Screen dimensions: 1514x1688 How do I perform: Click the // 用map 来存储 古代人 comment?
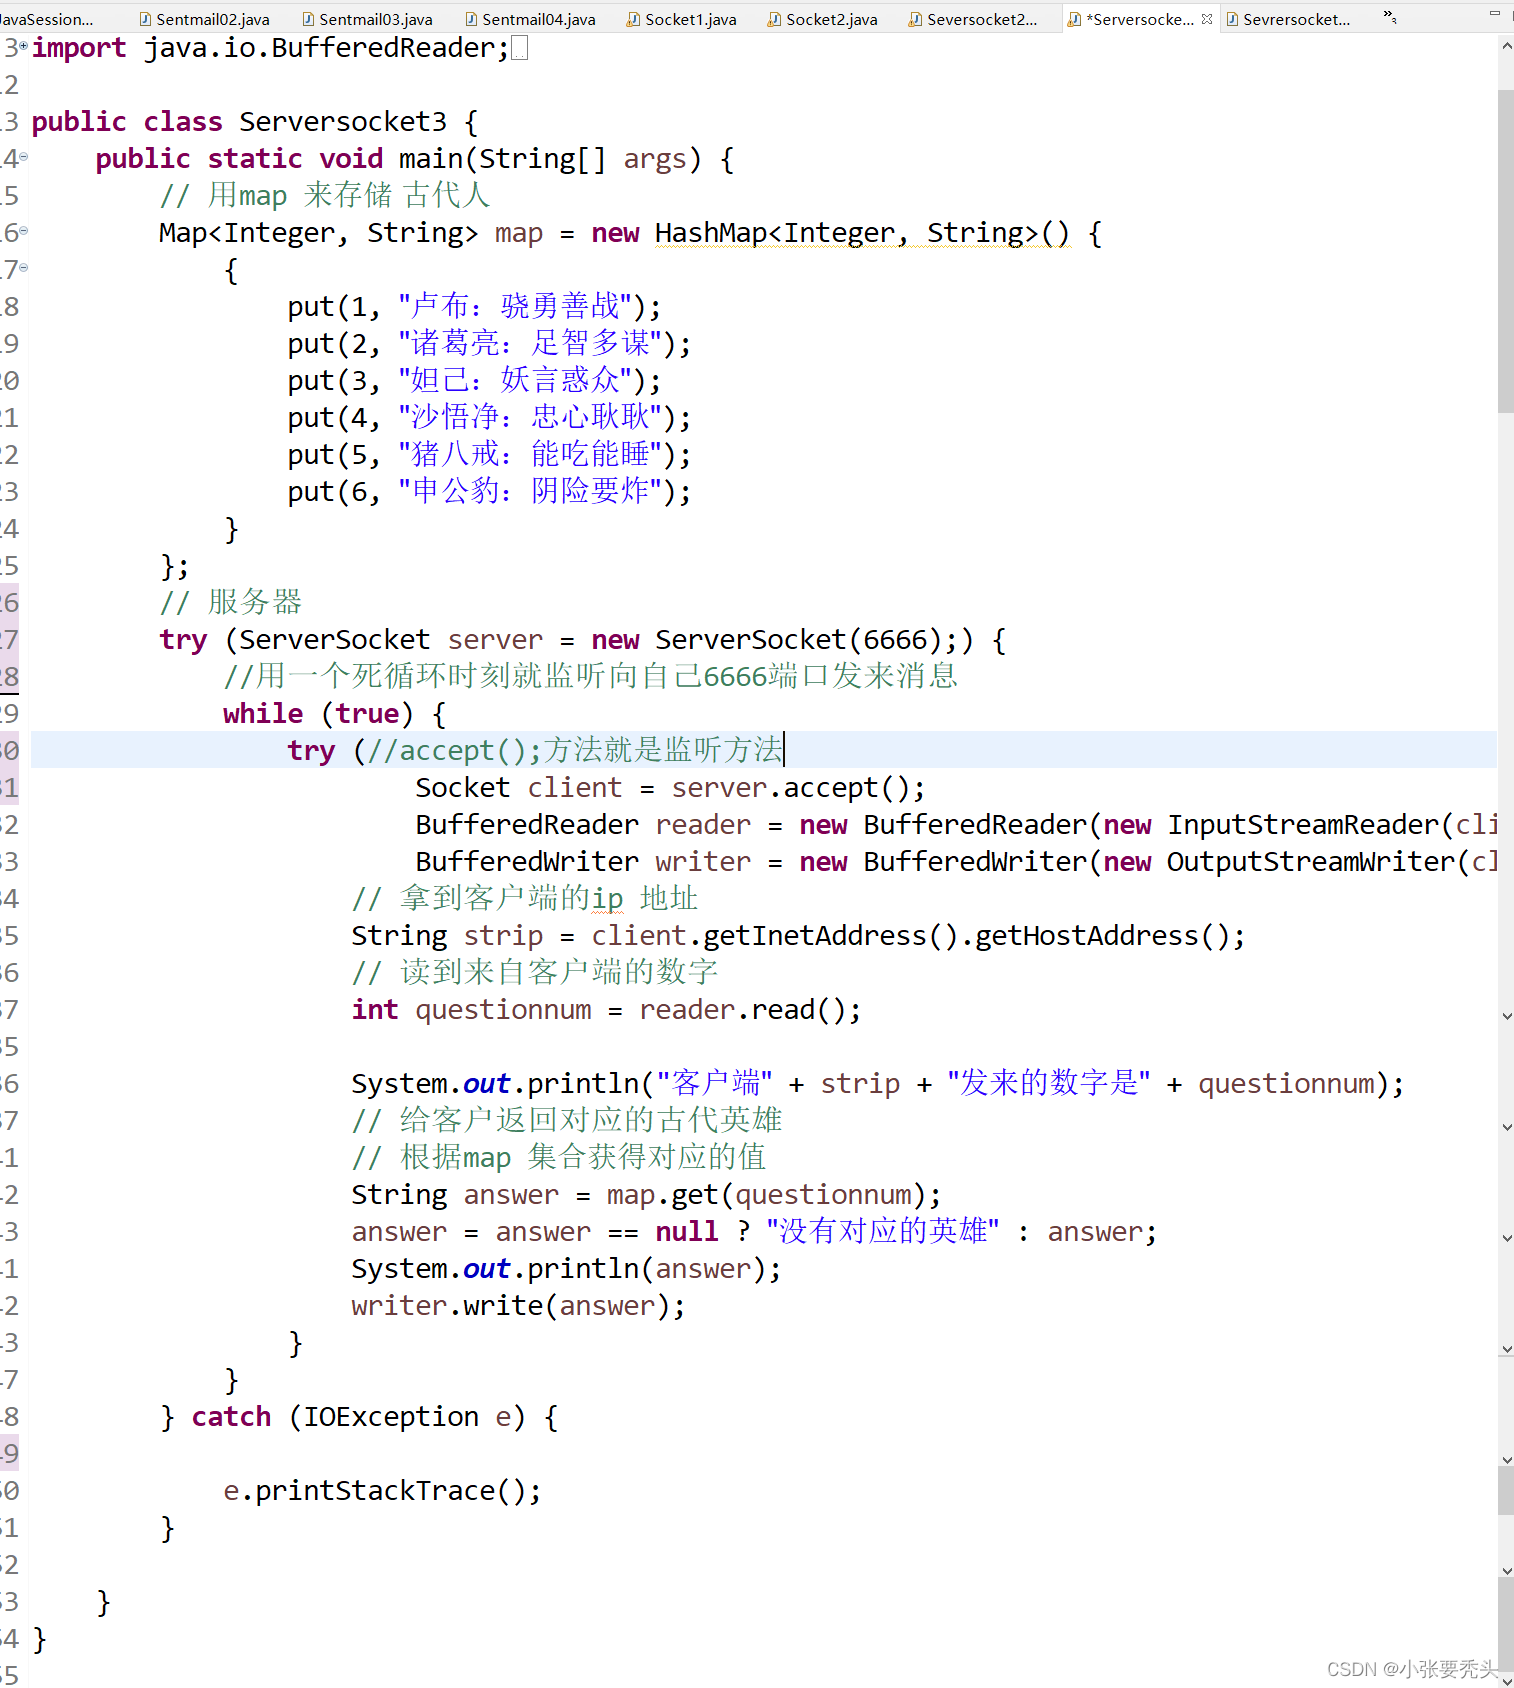(x=325, y=196)
